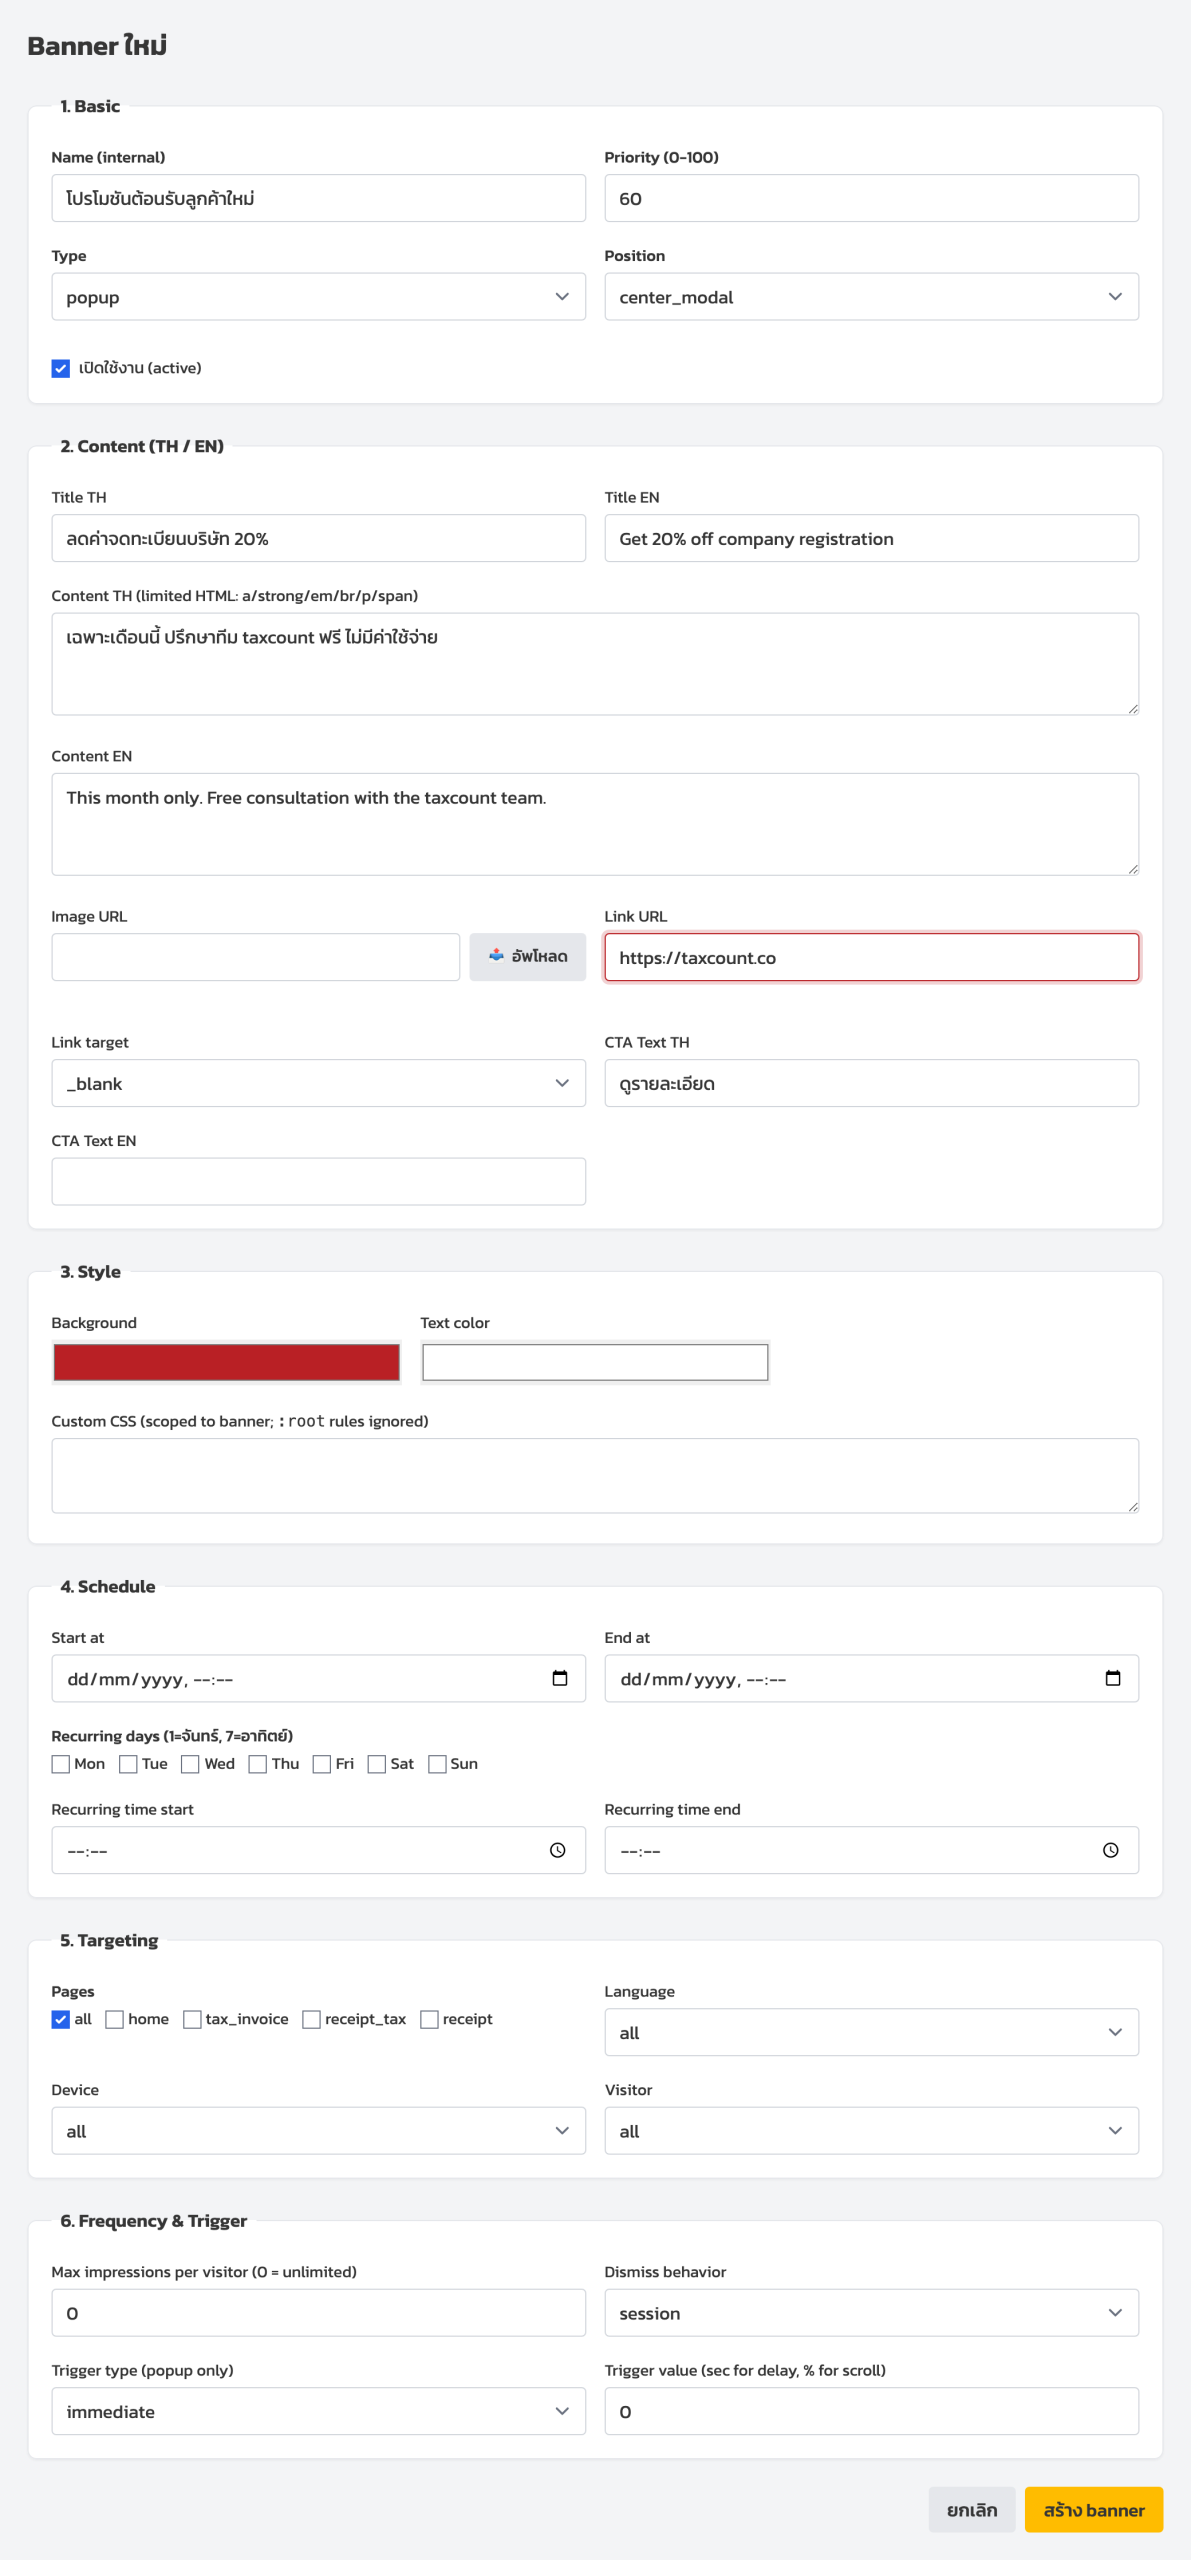Focus the Priority (0-100) field
The image size is (1191, 2560).
(x=872, y=198)
